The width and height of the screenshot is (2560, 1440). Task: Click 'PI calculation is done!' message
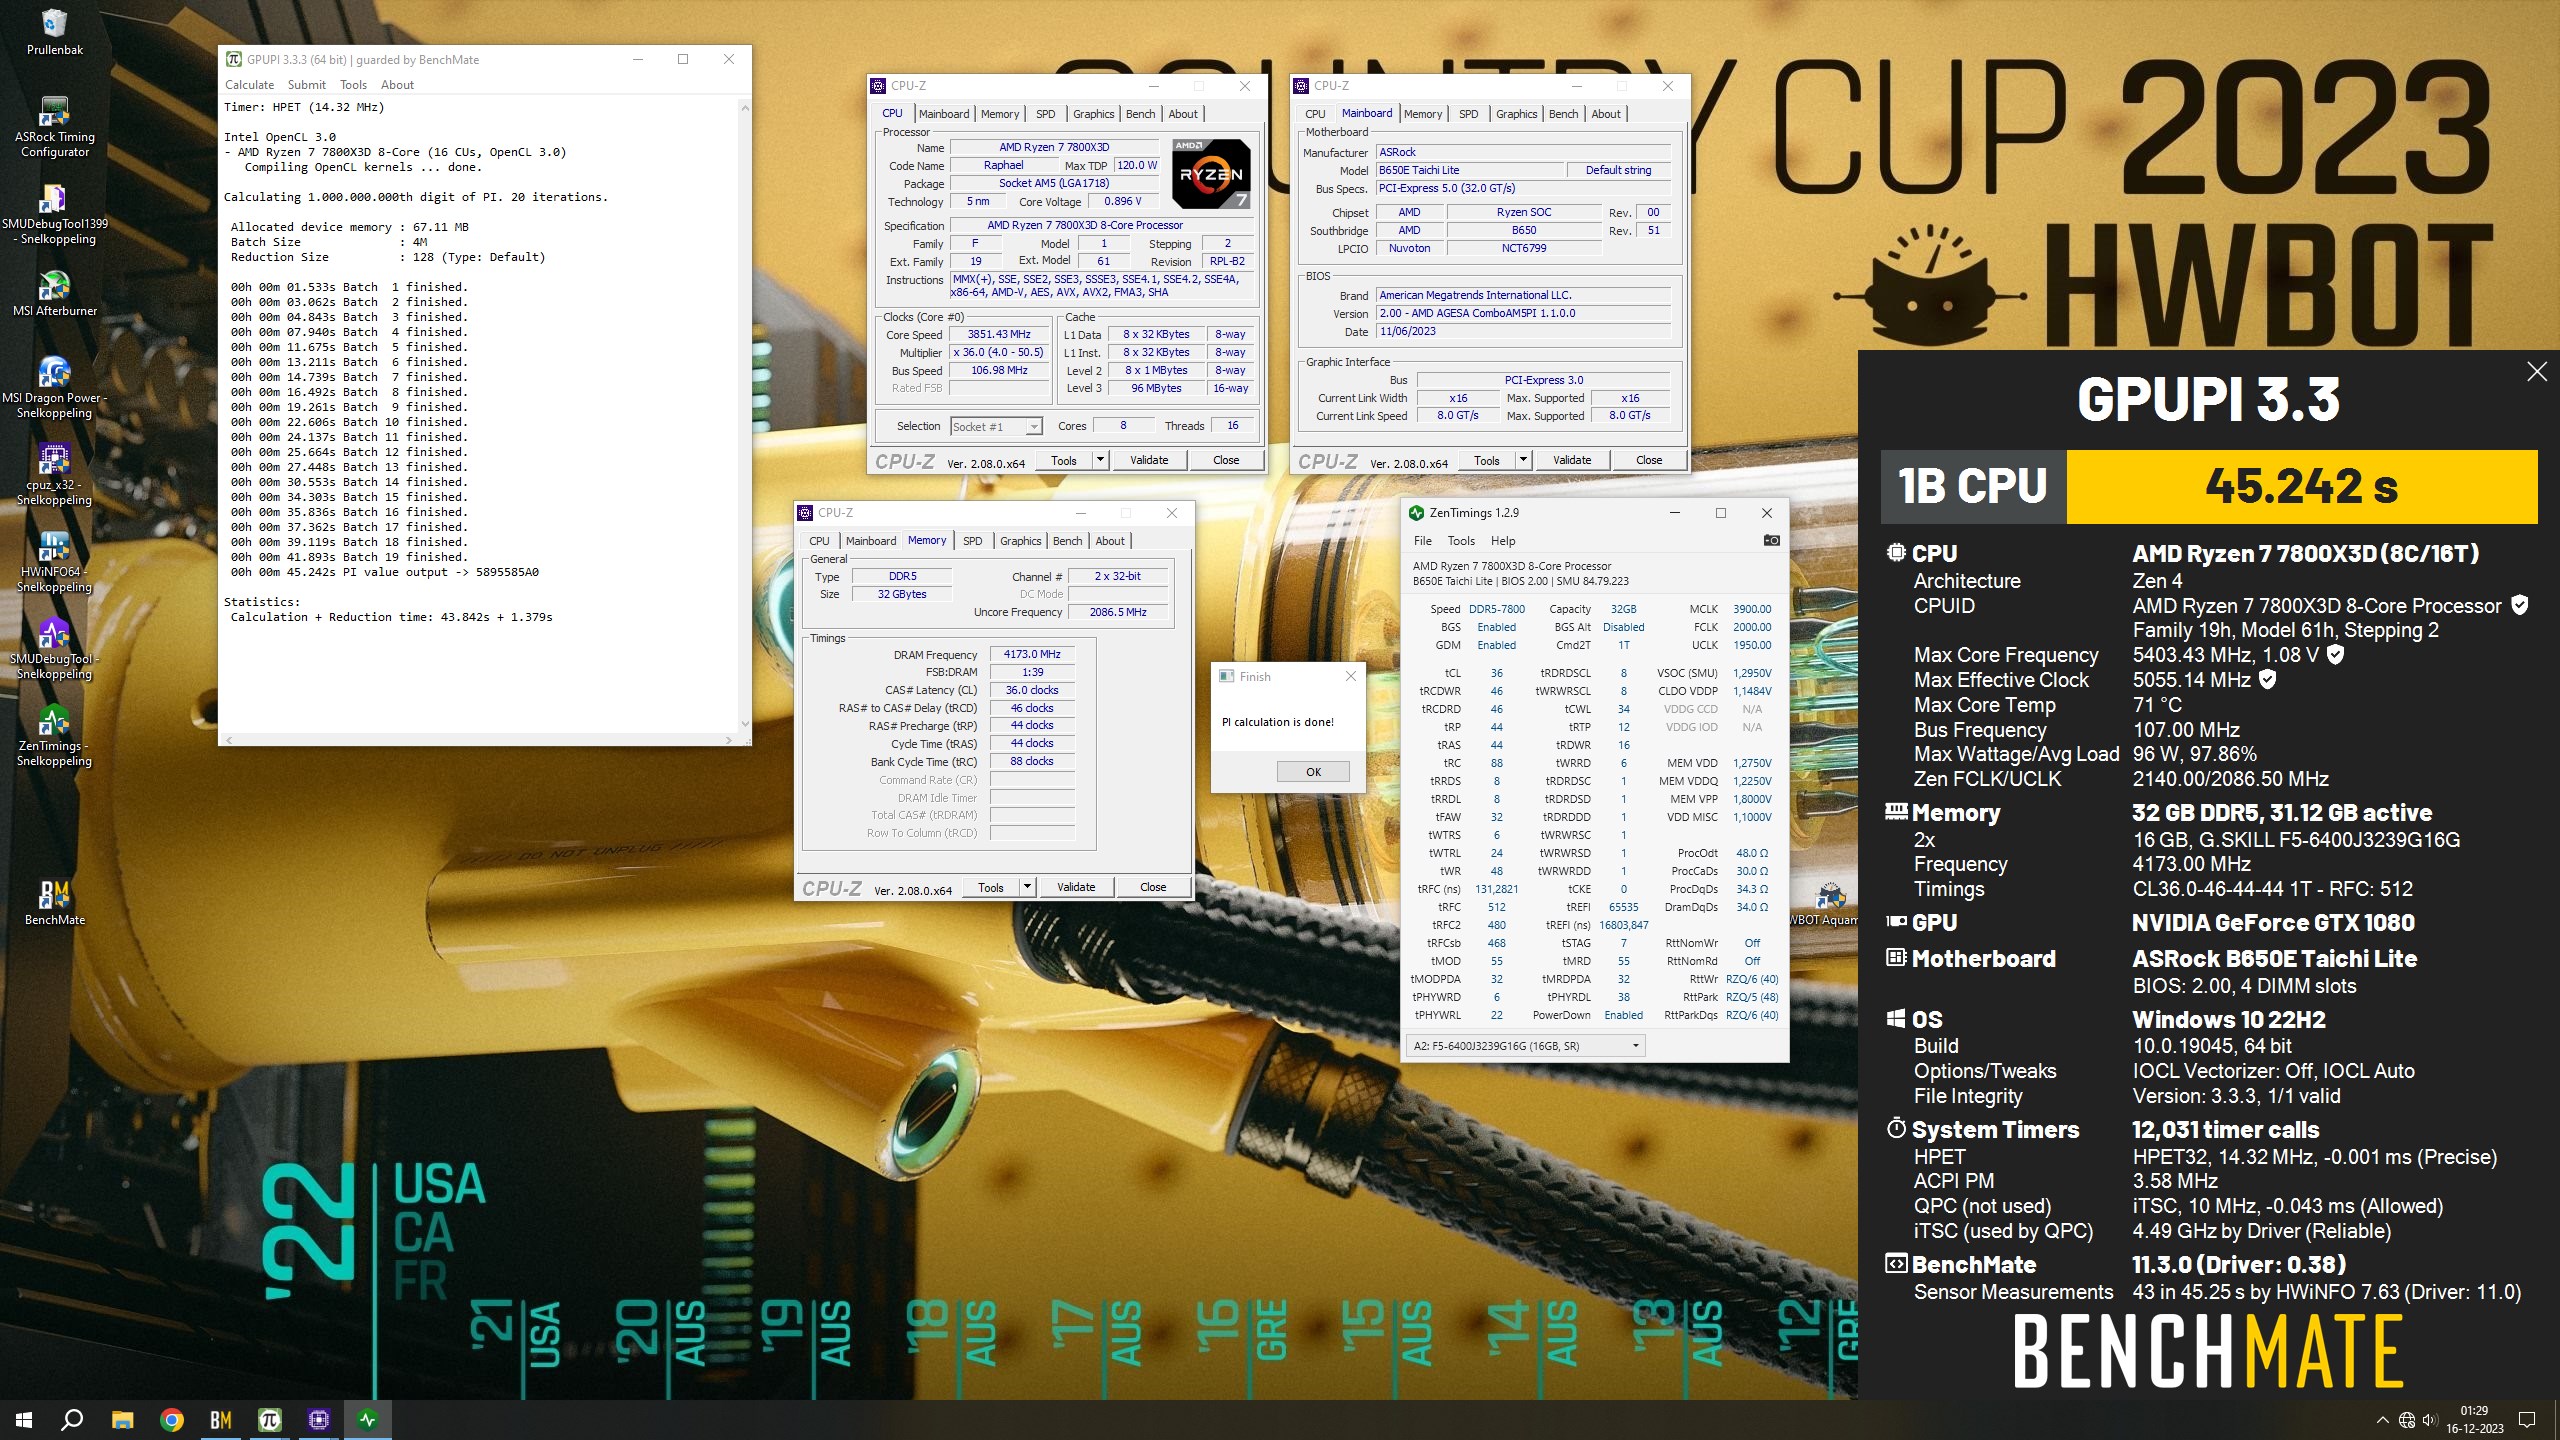[x=1277, y=722]
